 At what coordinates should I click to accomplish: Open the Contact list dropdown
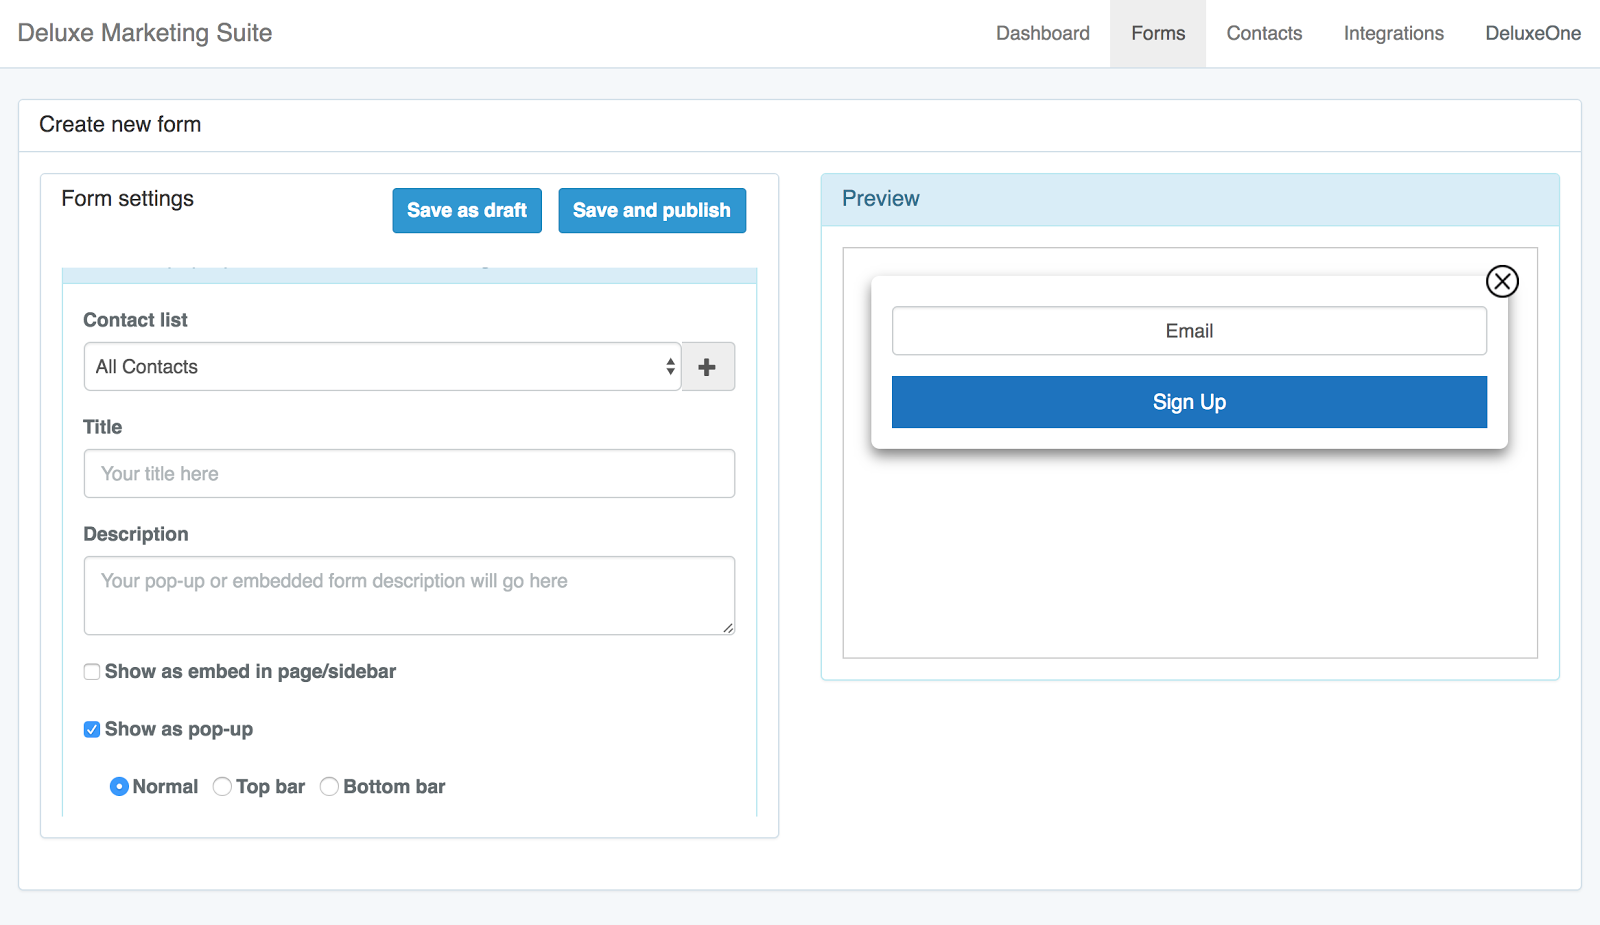point(382,367)
